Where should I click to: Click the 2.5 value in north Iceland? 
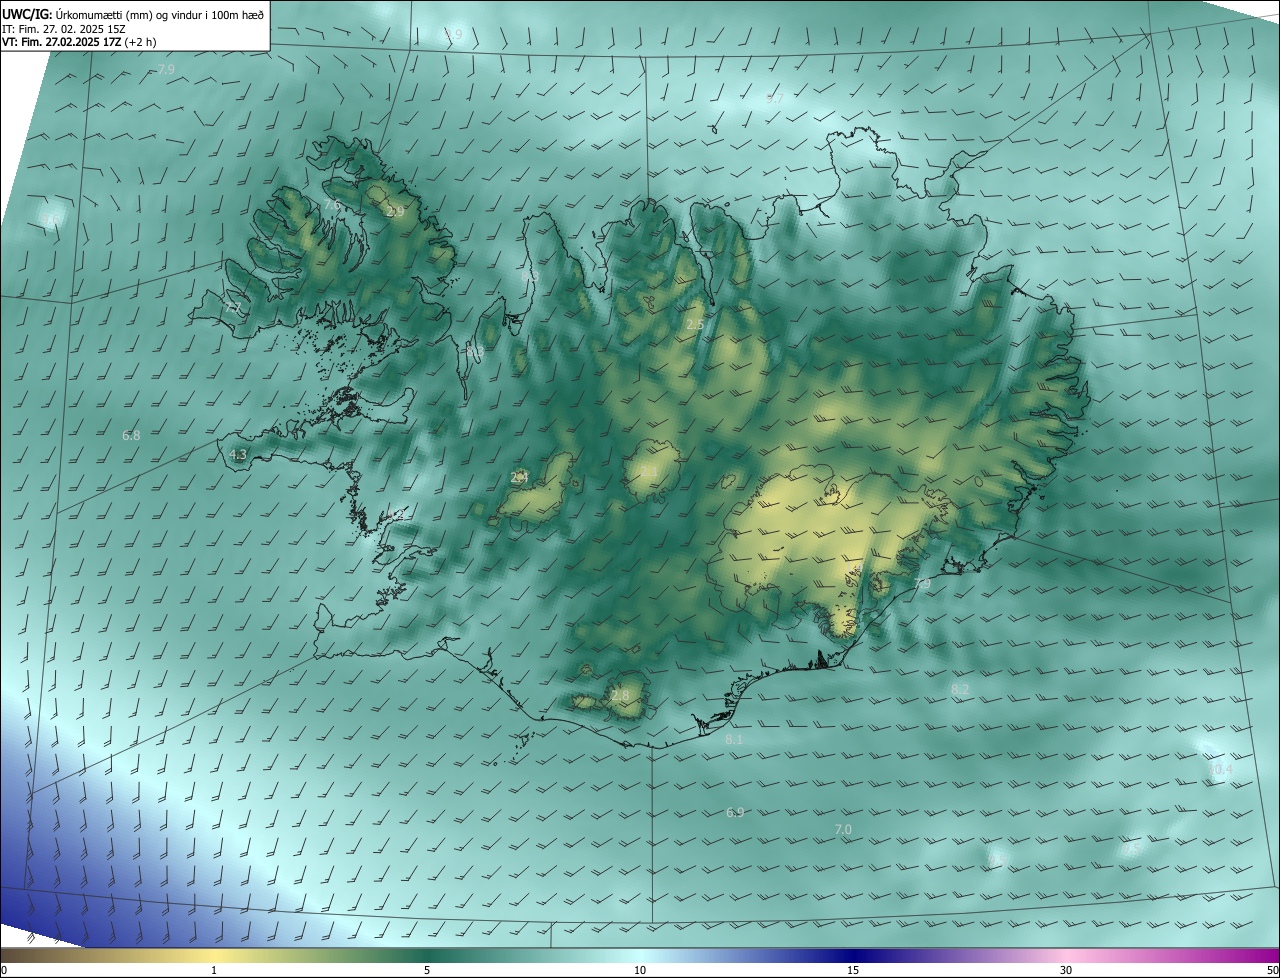tap(695, 325)
